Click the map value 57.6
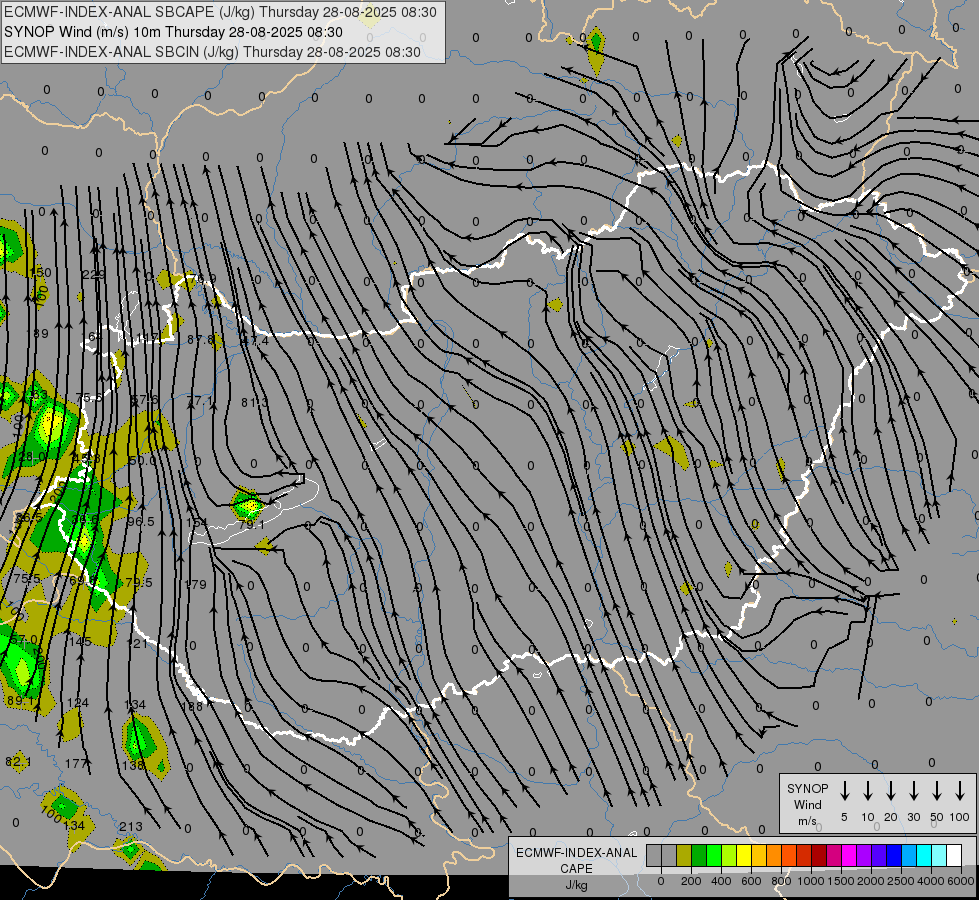Viewport: 979px width, 900px height. (144, 399)
